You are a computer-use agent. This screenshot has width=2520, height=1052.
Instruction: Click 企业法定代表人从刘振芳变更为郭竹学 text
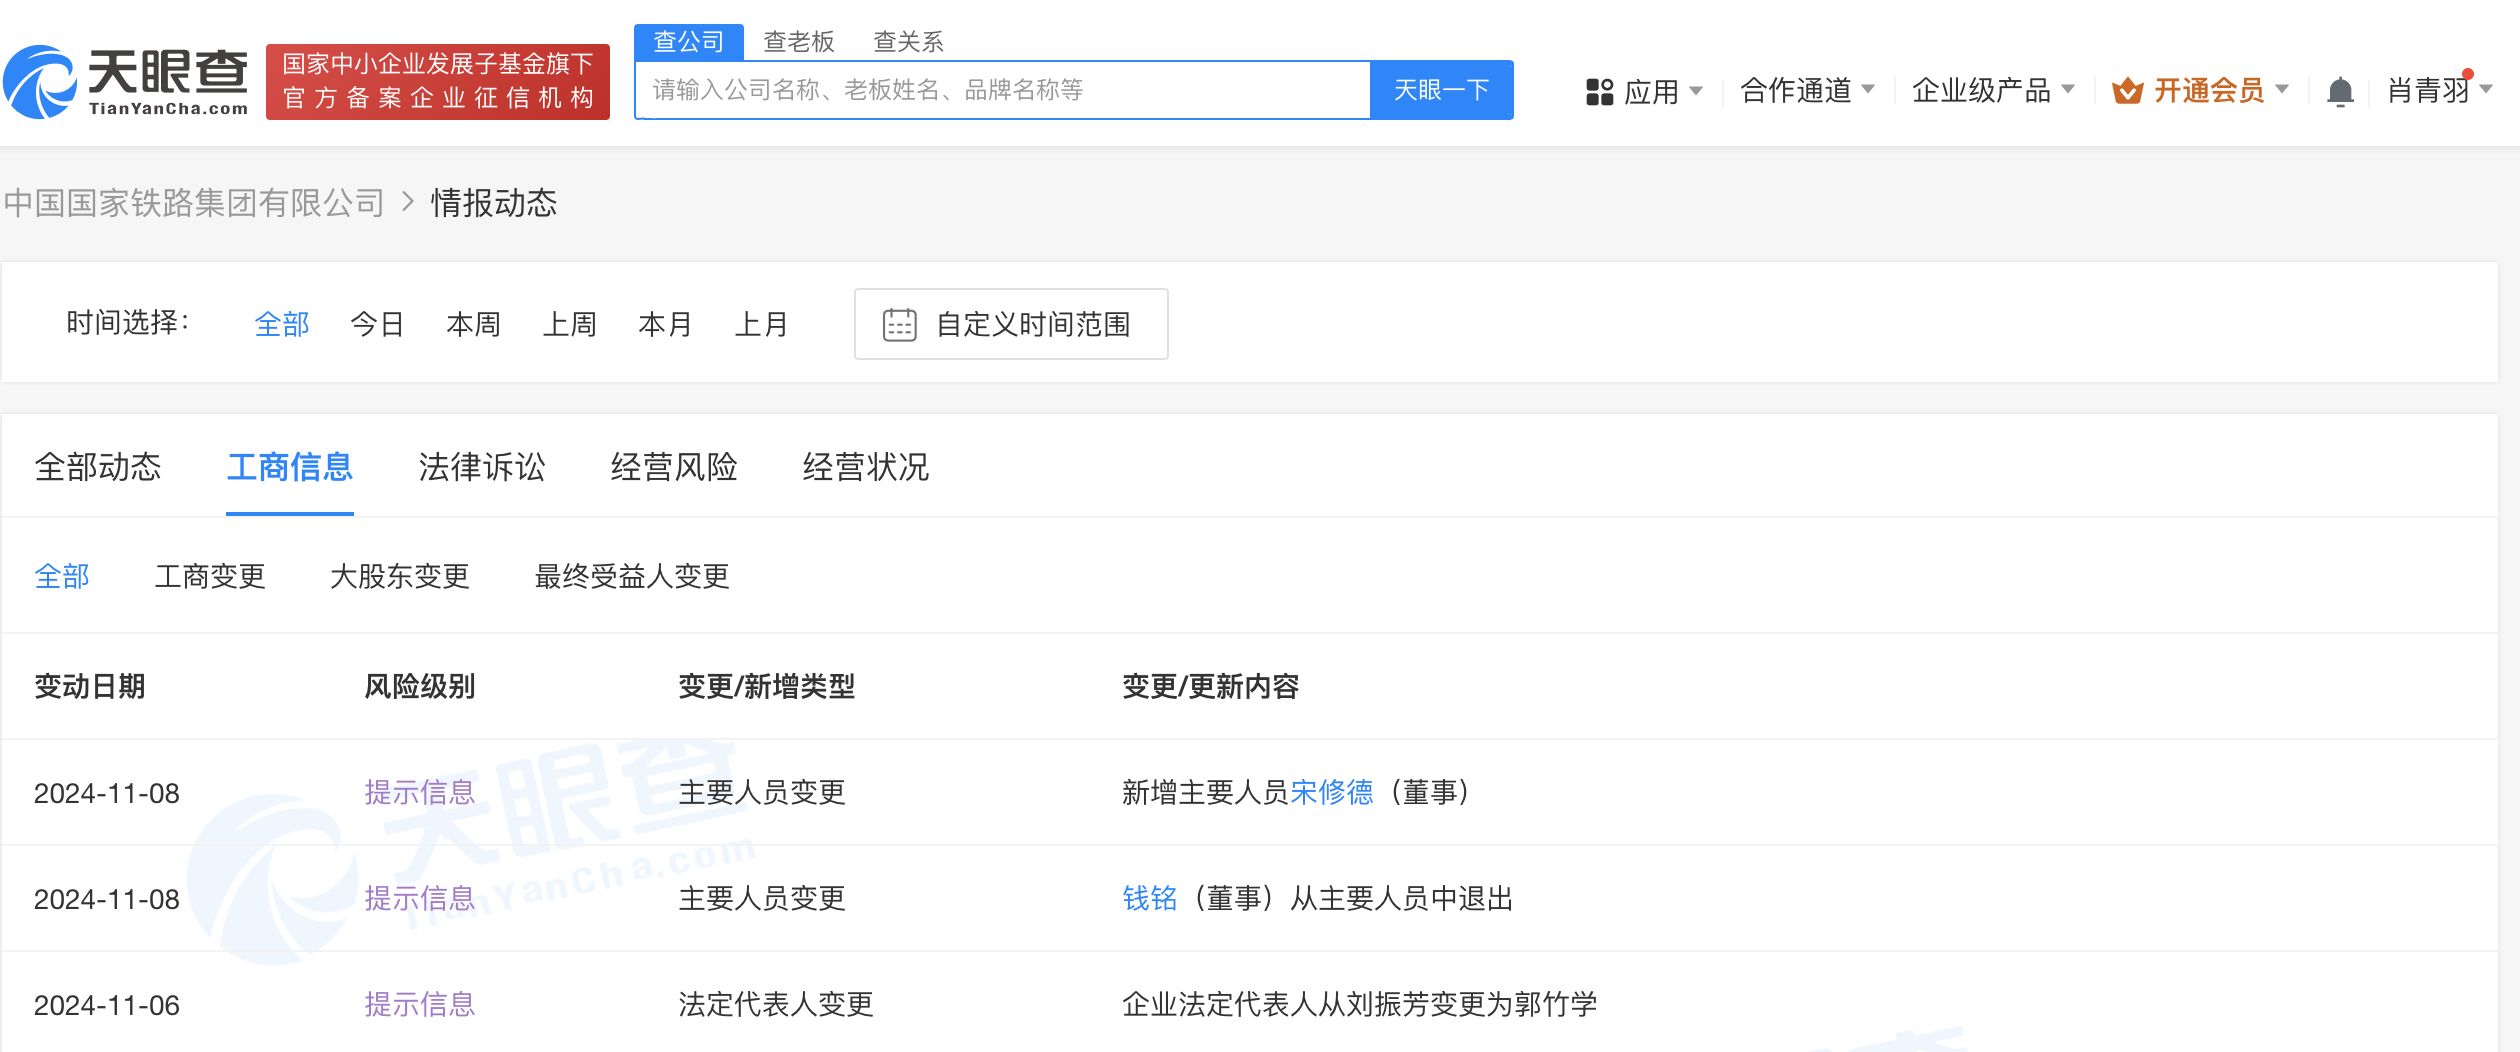(1360, 1004)
